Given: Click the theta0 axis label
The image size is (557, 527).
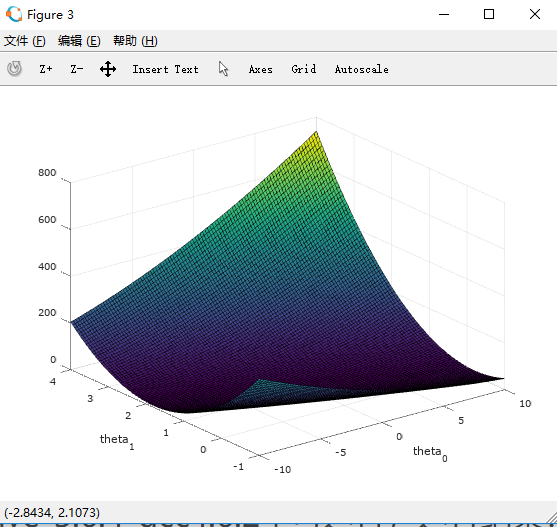Looking at the screenshot, I should point(430,453).
